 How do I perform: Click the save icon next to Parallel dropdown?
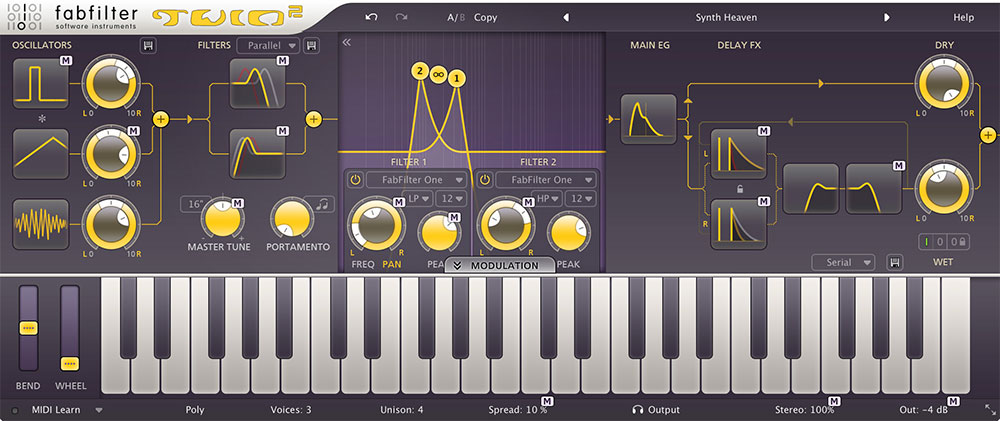311,45
